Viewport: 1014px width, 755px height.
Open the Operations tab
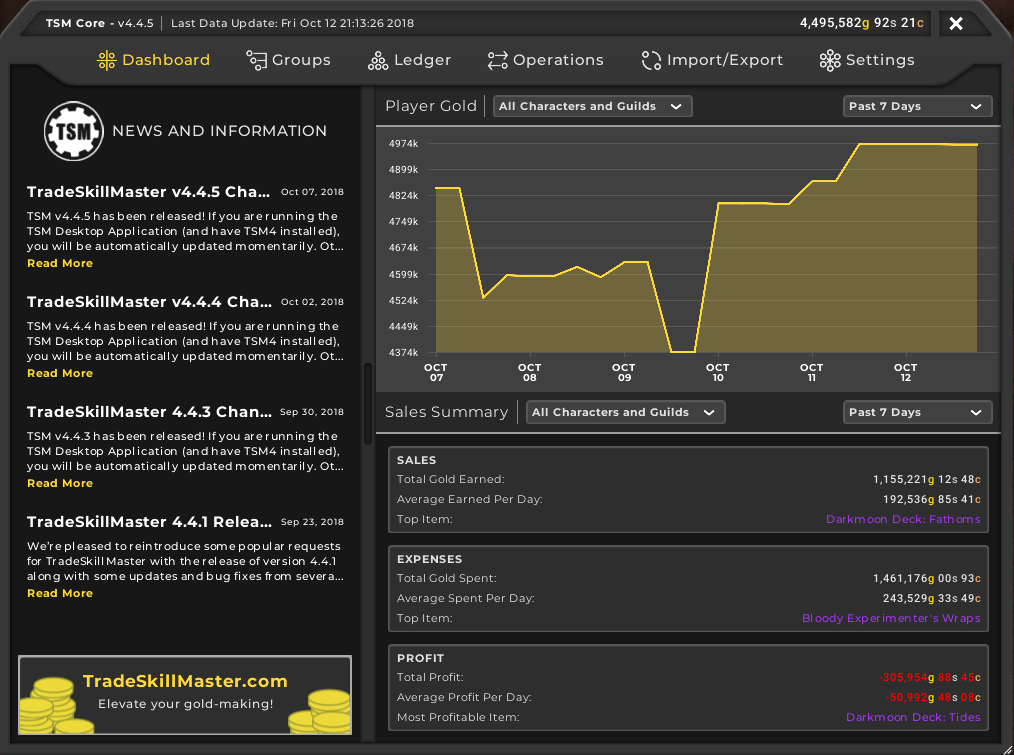pyautogui.click(x=545, y=60)
